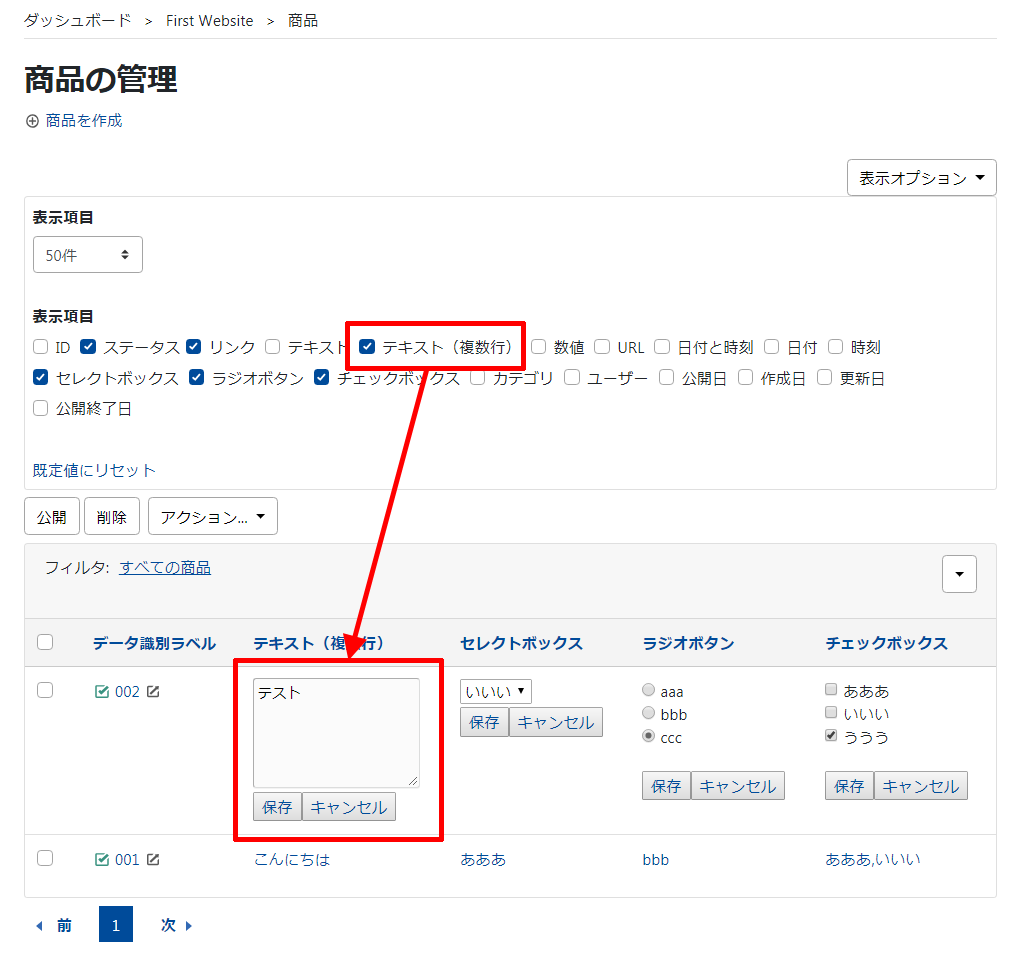Viewport: 1027px width, 965px height.
Task: Click the plus icon beside 商品を作成
Action: pos(32,121)
